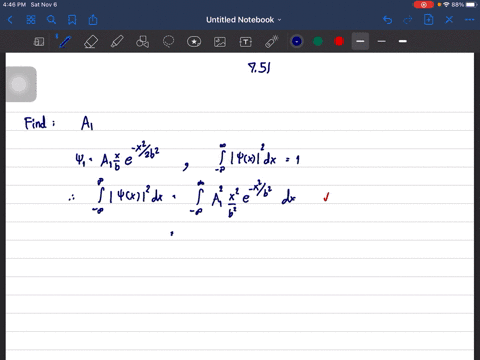Select the Eraser tool

[x=91, y=42]
